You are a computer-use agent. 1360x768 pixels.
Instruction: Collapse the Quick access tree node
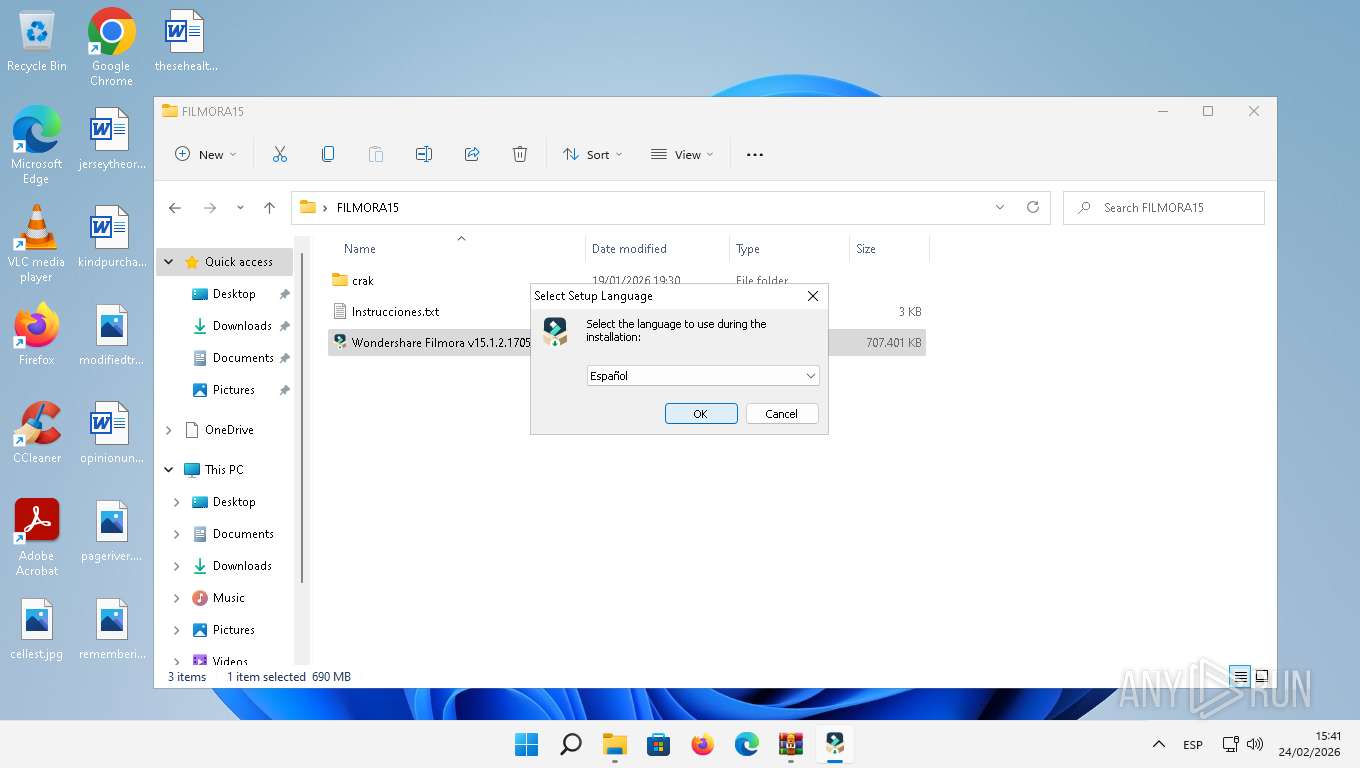[169, 262]
